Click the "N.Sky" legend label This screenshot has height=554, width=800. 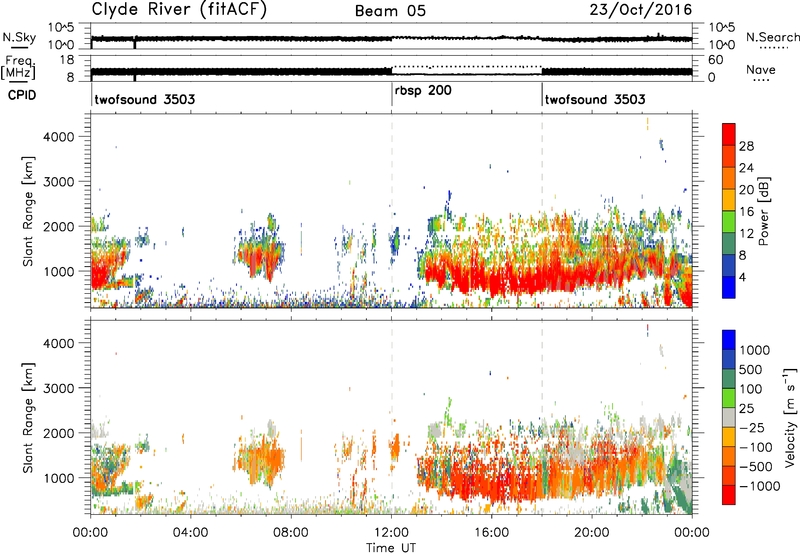pyautogui.click(x=19, y=37)
